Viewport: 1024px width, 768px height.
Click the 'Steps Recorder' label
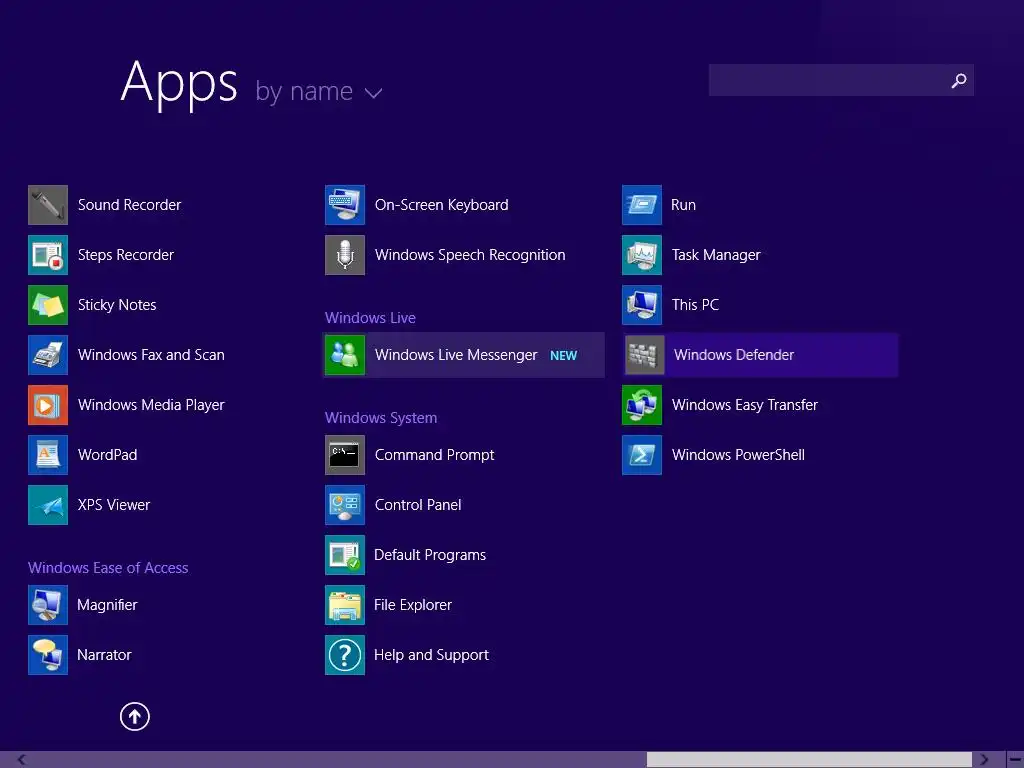(x=125, y=255)
